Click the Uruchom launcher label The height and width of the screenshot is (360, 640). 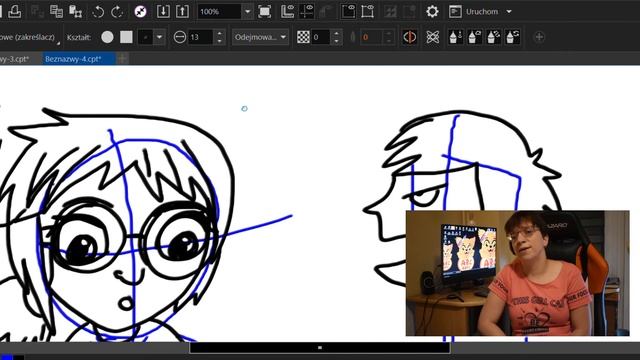[482, 11]
